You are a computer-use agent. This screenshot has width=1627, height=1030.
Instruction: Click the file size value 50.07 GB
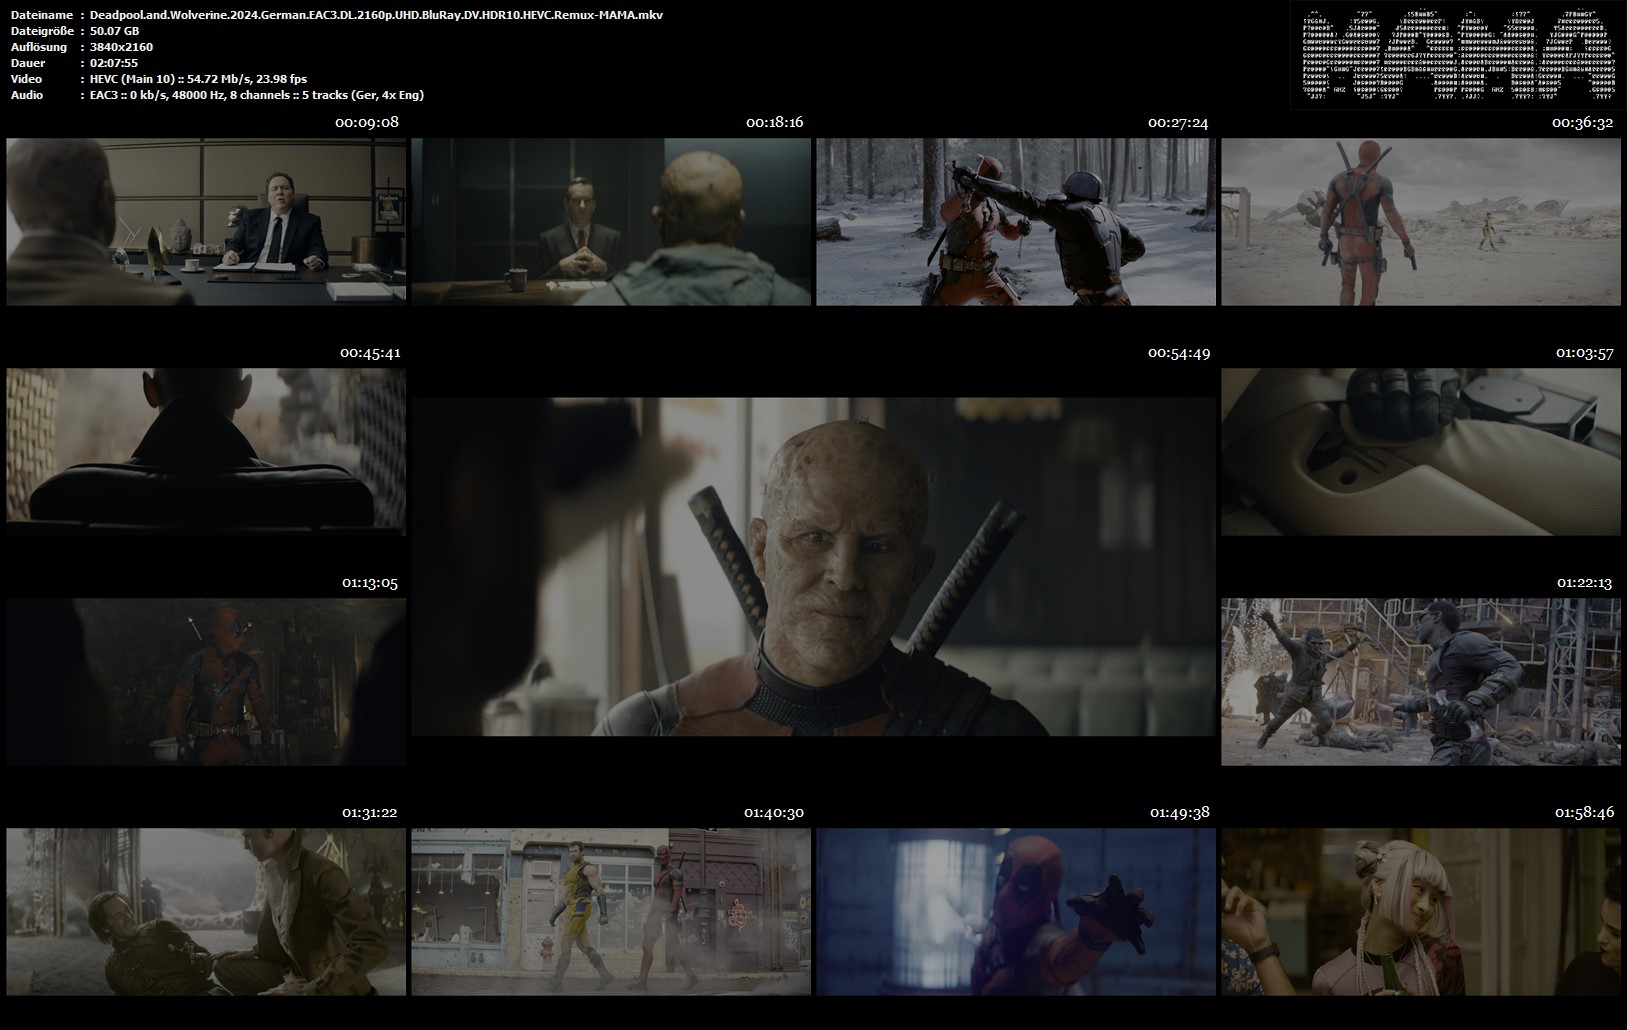(x=114, y=31)
